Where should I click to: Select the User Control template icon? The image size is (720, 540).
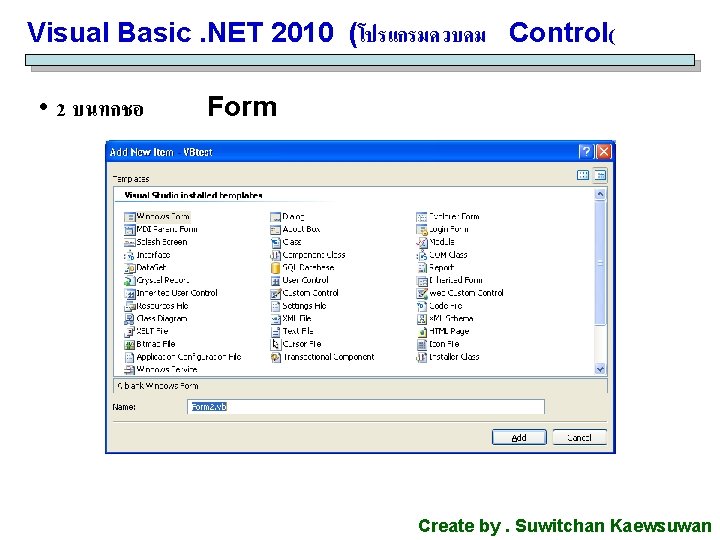pyautogui.click(x=276, y=281)
